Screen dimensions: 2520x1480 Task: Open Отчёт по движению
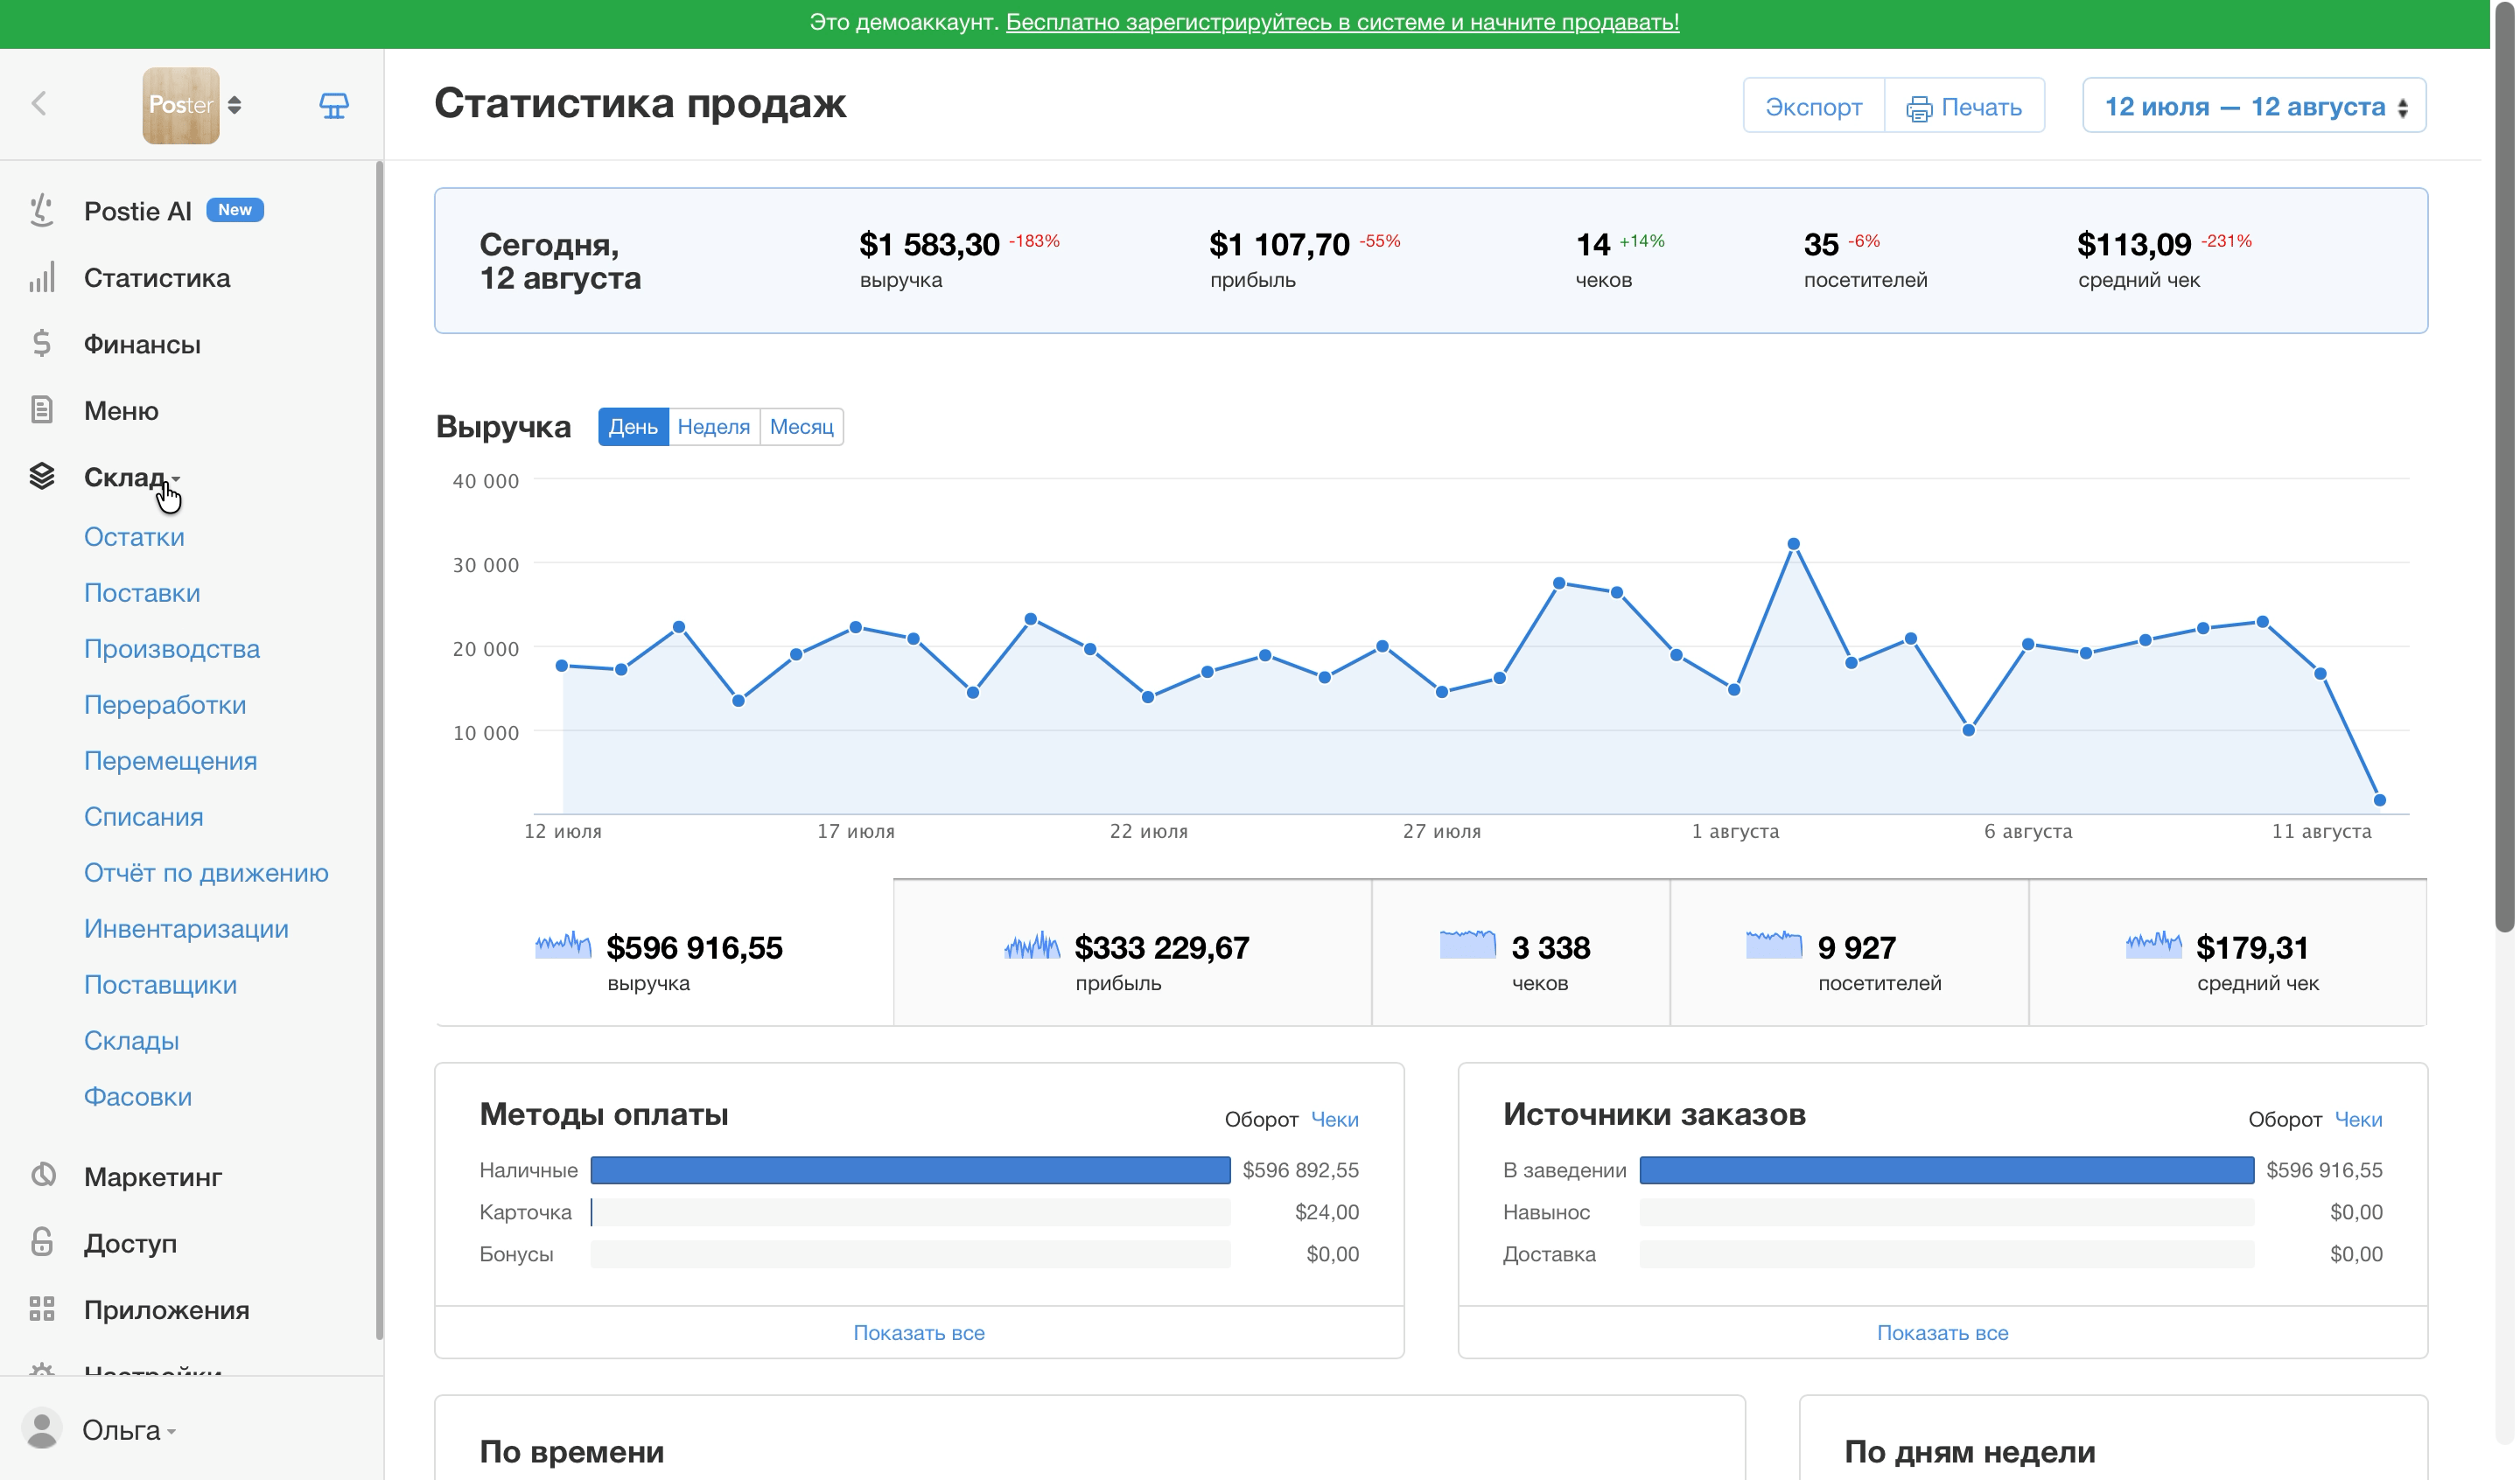click(206, 873)
